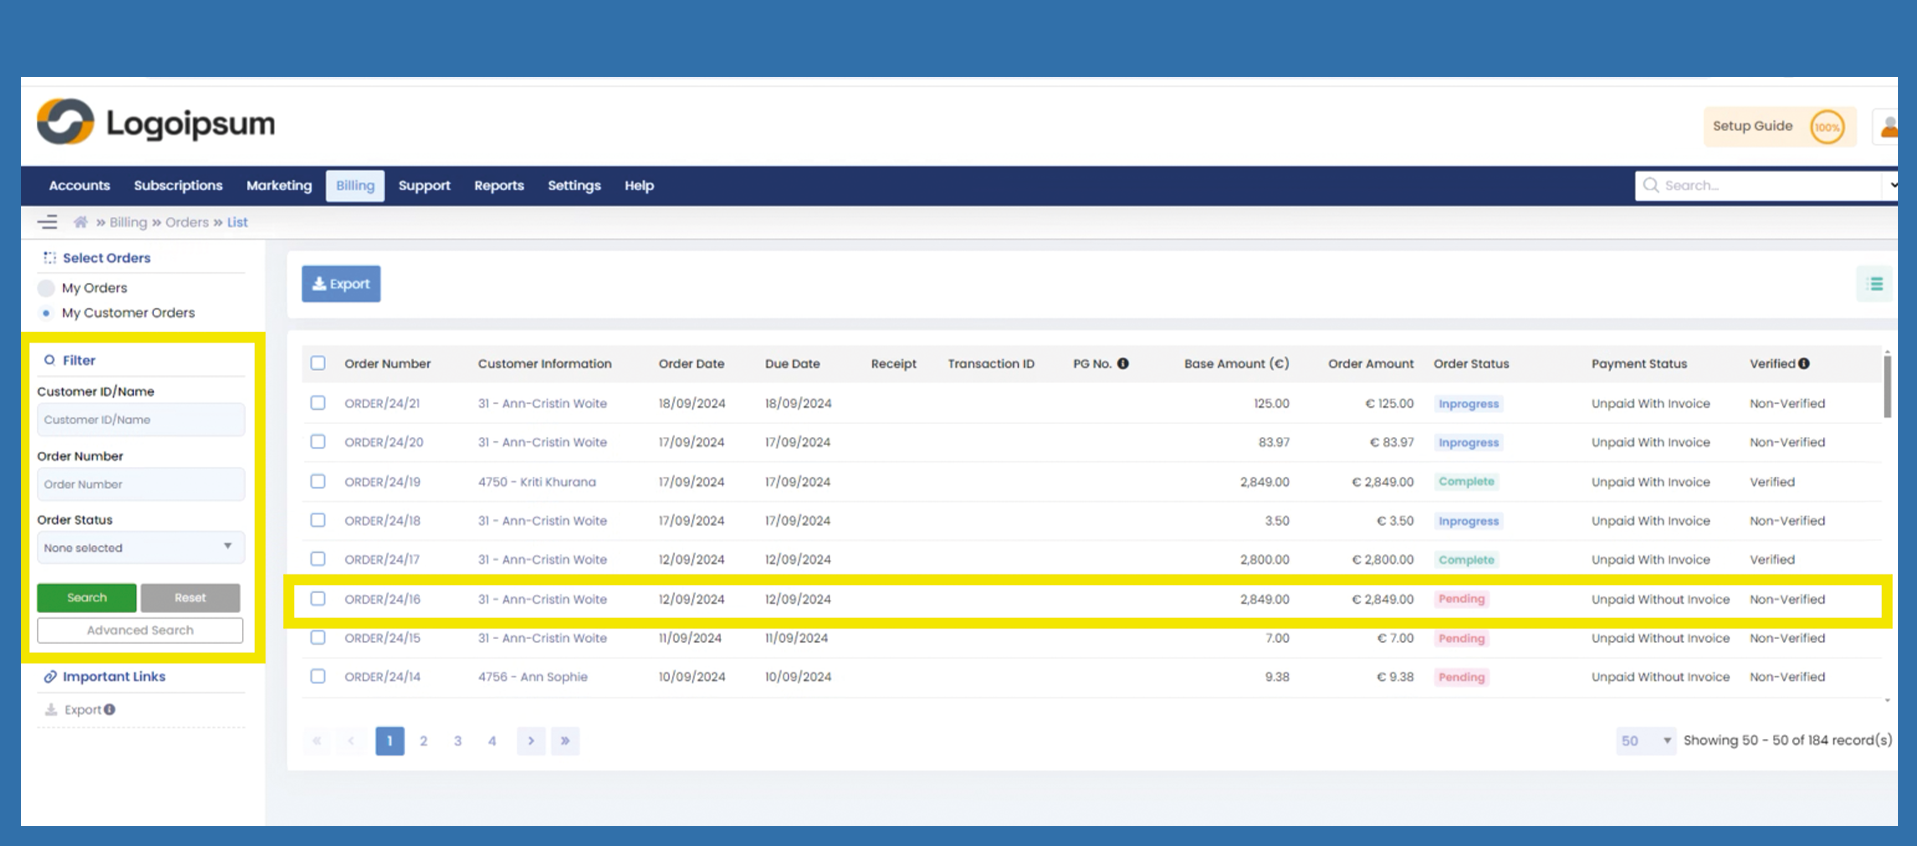Viewport: 1917px width, 846px height.
Task: Click the Logoipsum logo
Action: [156, 123]
